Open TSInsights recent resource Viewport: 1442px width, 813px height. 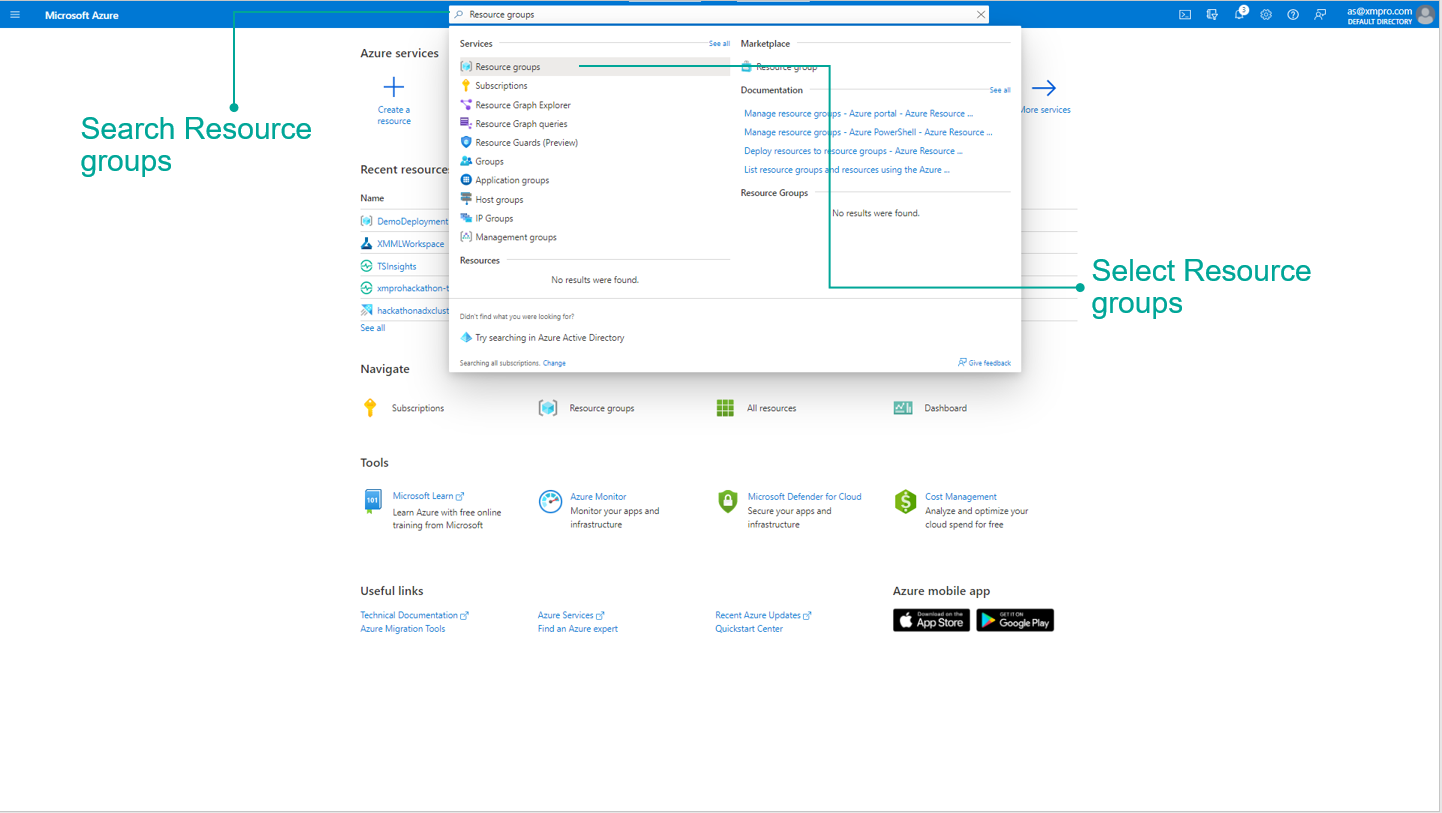pos(396,267)
